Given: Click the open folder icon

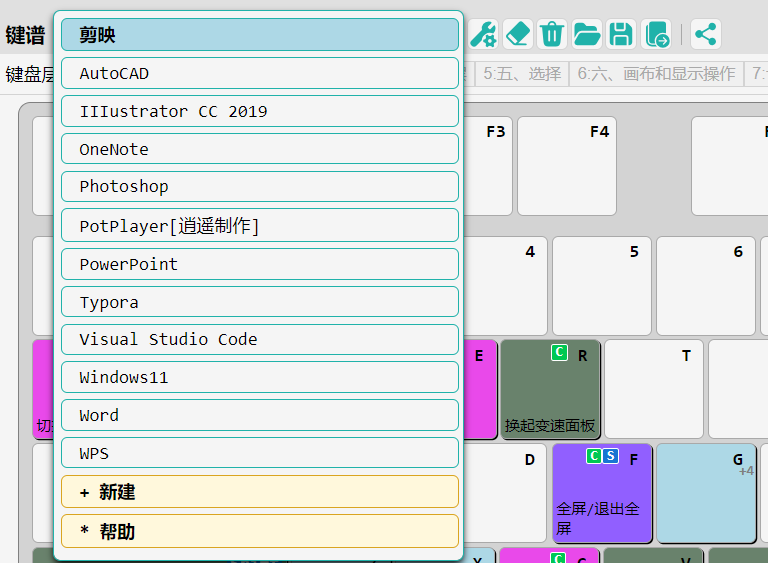Looking at the screenshot, I should [587, 34].
